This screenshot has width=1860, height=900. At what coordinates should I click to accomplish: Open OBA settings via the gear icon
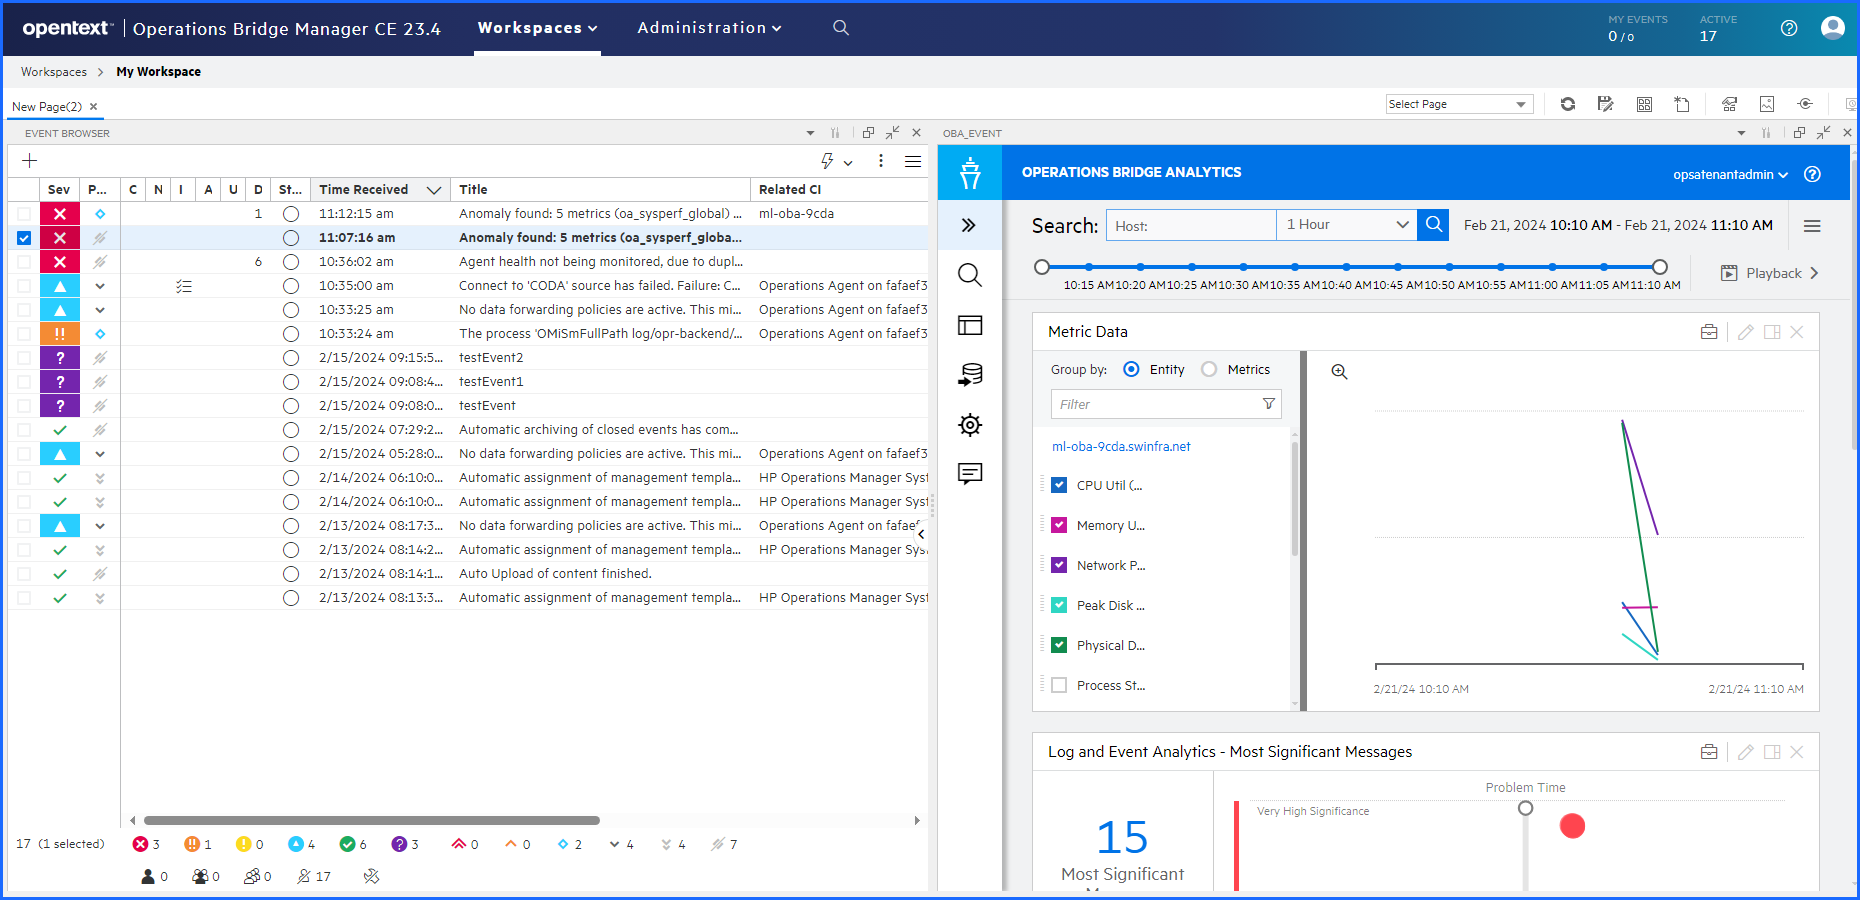click(969, 425)
